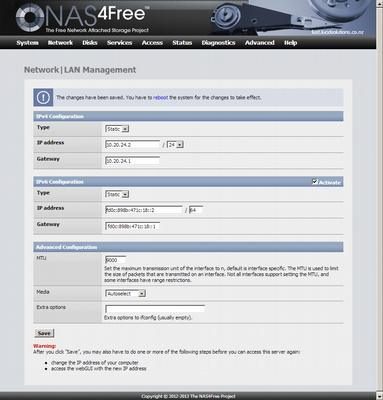Open the Network menu
The height and width of the screenshot is (400, 383).
[60, 43]
